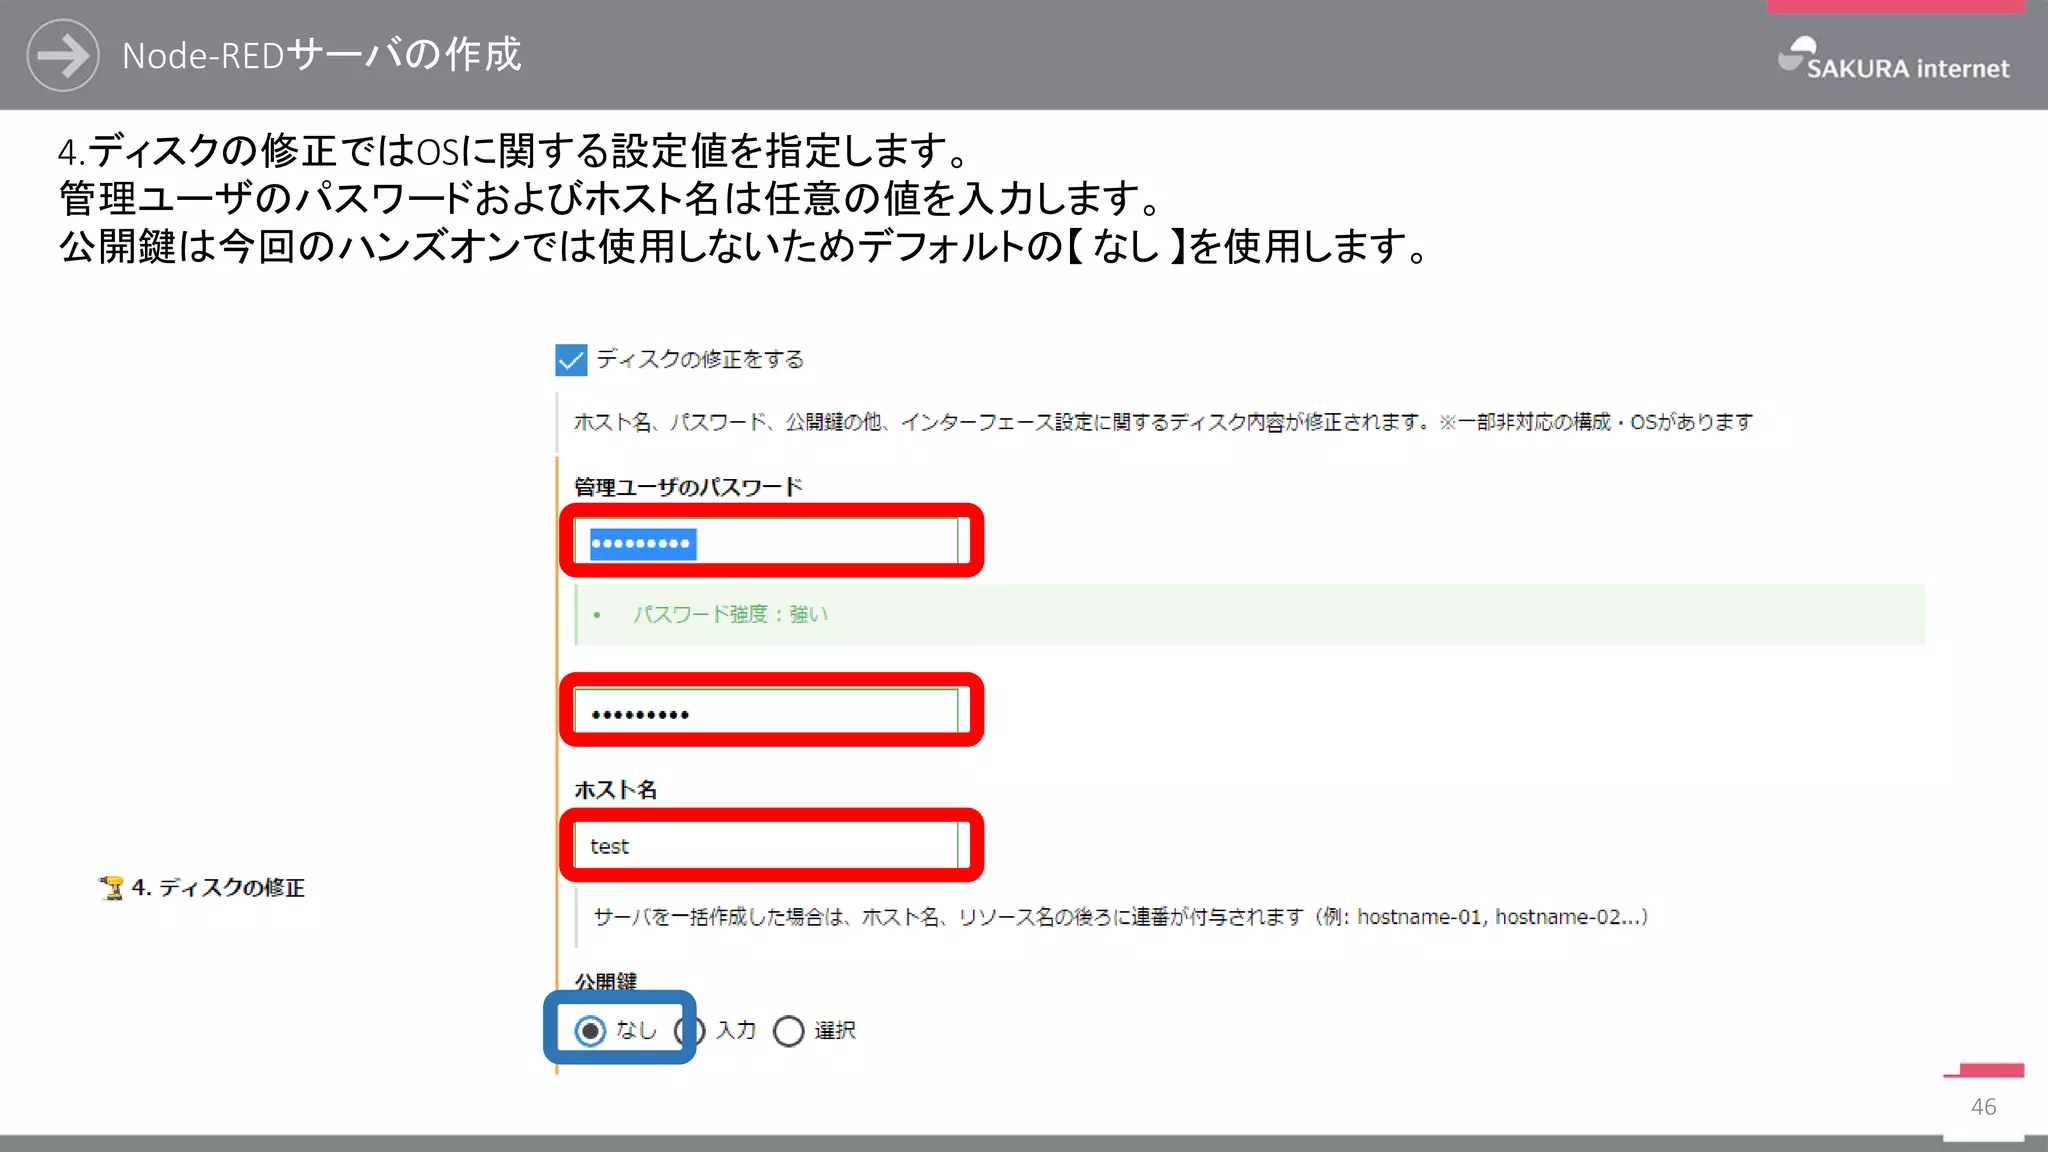2048x1152 pixels.
Task: Click the hostname-01, hostname-02 example note
Action: (1121, 917)
